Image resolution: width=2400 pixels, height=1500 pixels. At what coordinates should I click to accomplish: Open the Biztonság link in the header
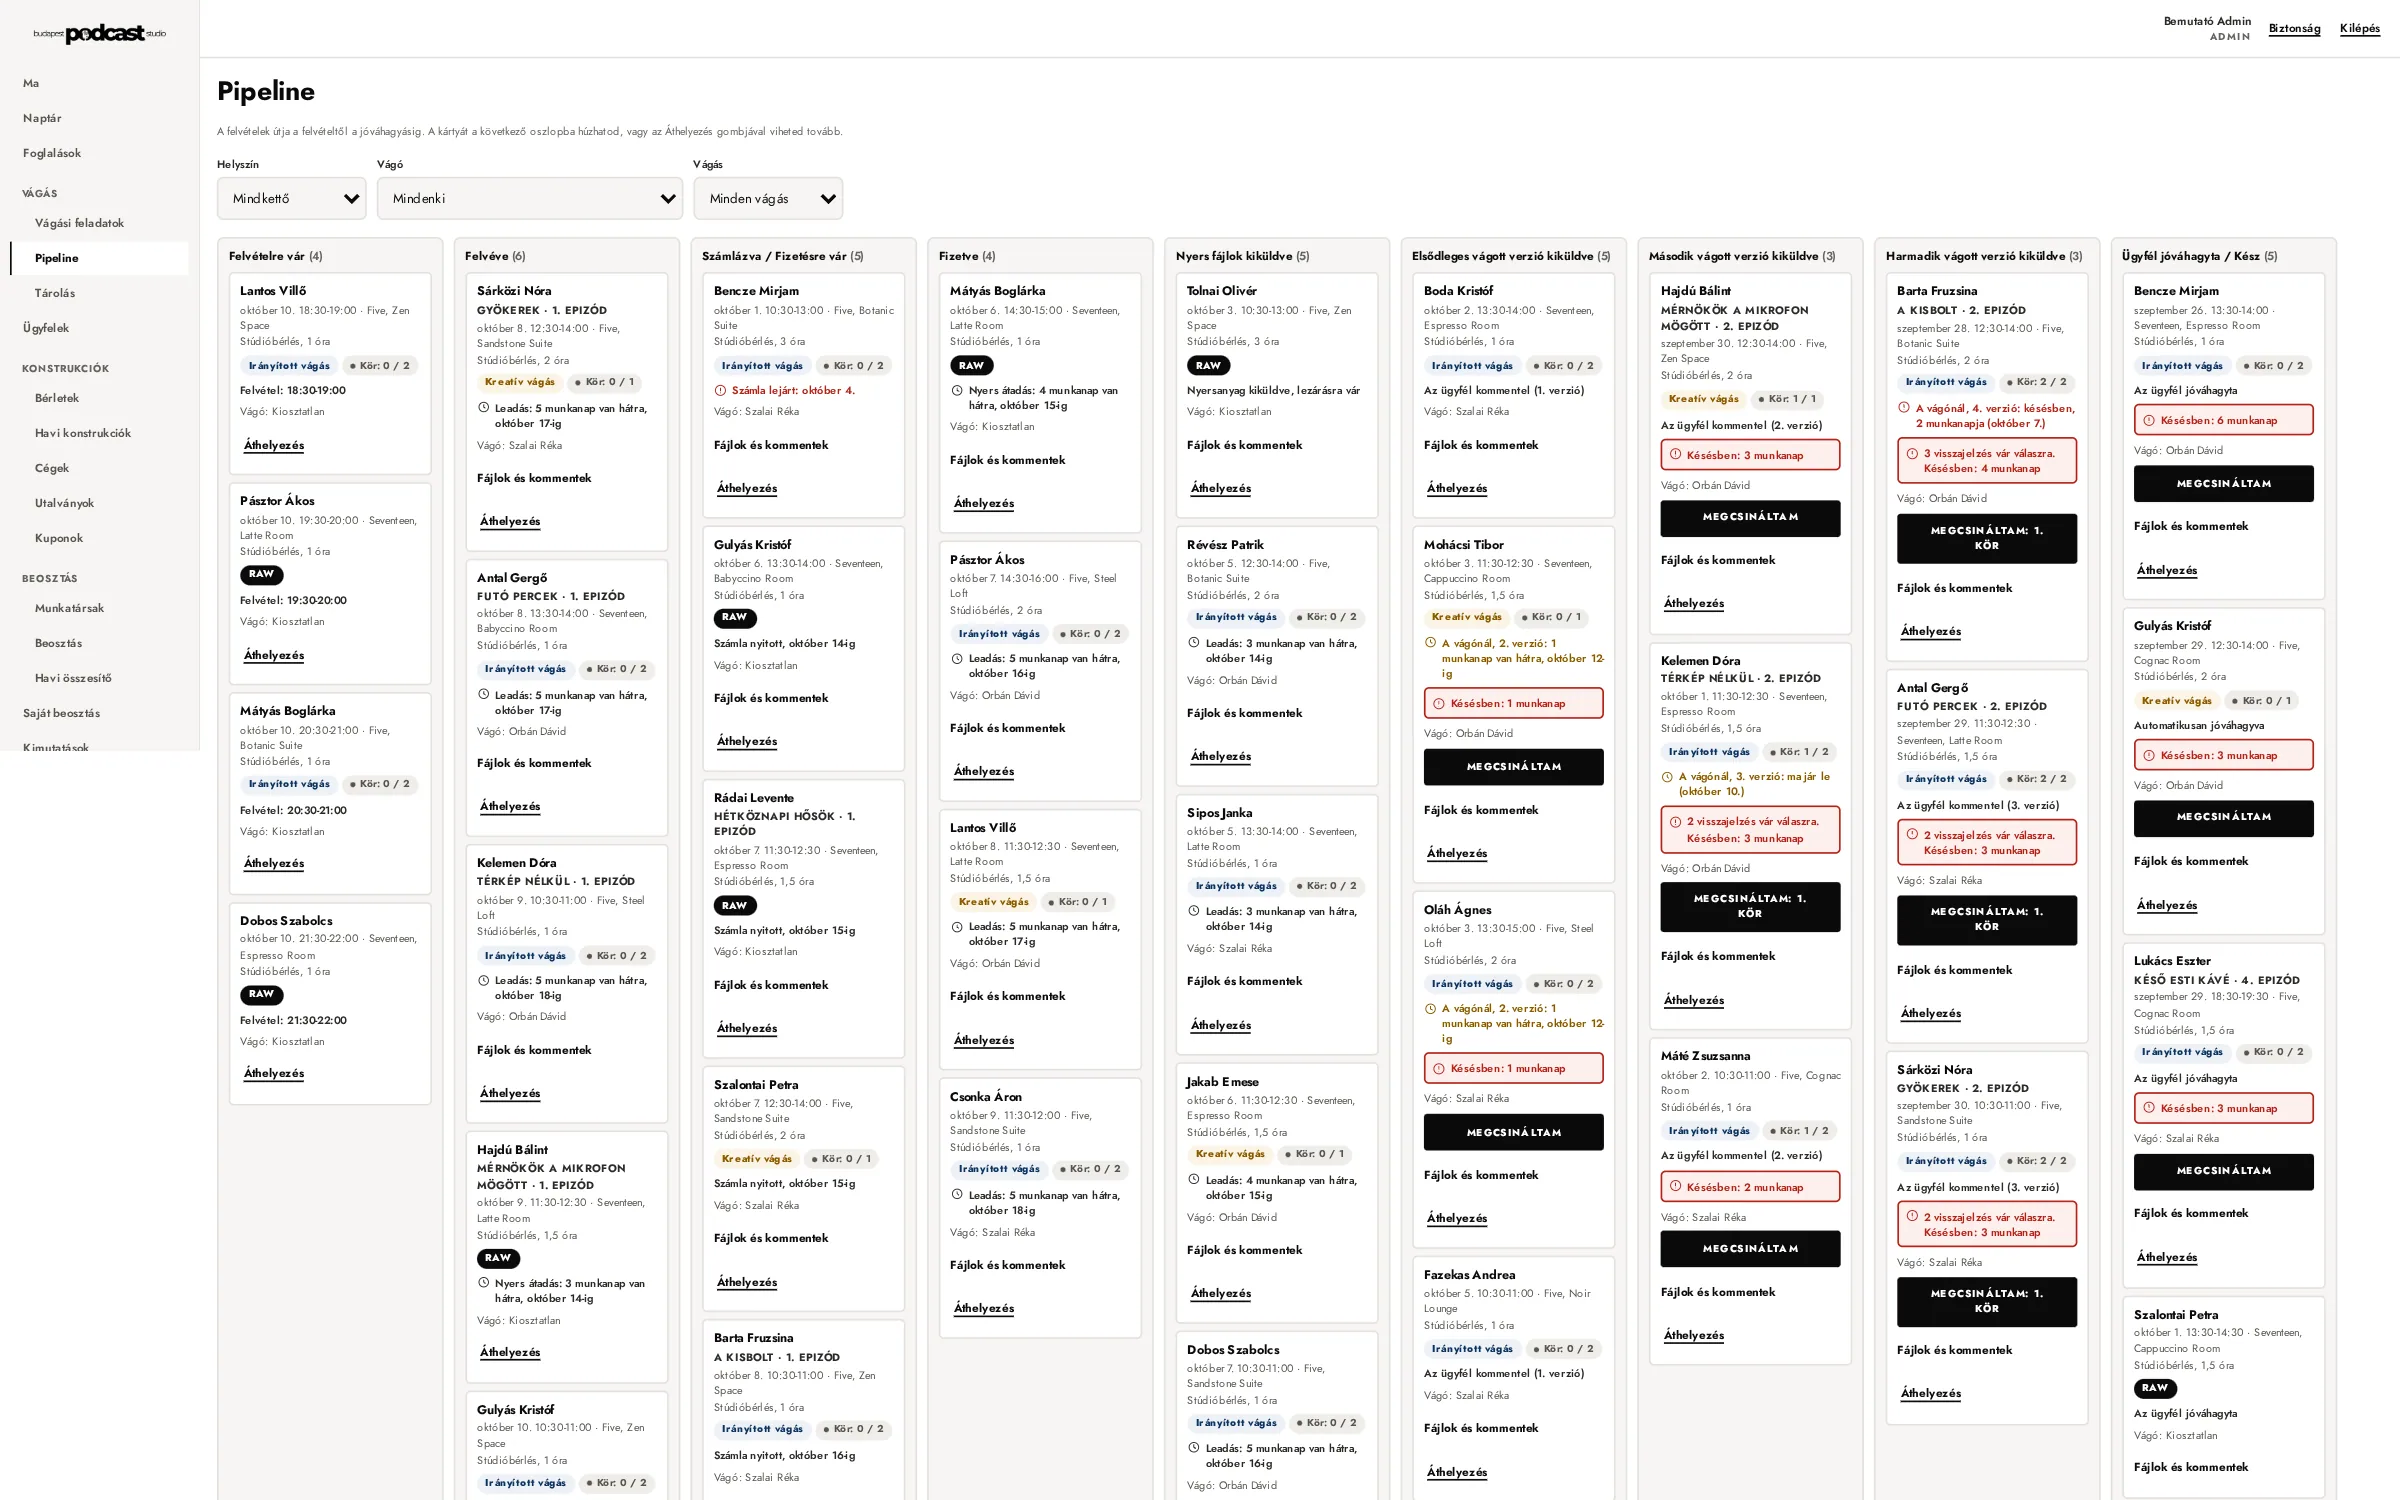(x=2294, y=28)
